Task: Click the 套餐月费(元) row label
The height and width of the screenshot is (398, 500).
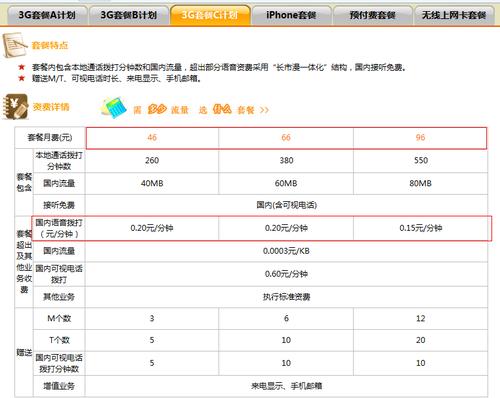Action: point(50,138)
